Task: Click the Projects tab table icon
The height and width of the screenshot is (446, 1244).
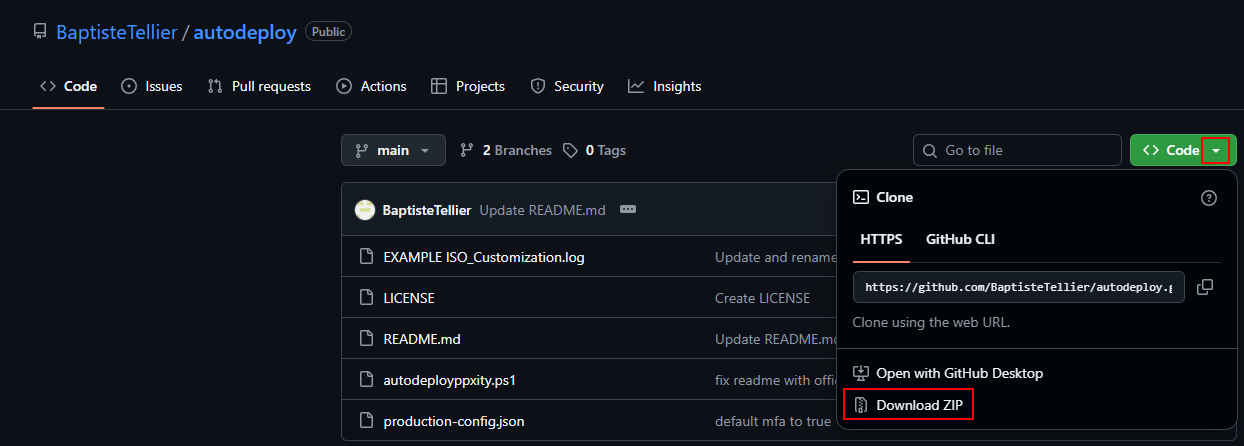Action: [x=439, y=86]
